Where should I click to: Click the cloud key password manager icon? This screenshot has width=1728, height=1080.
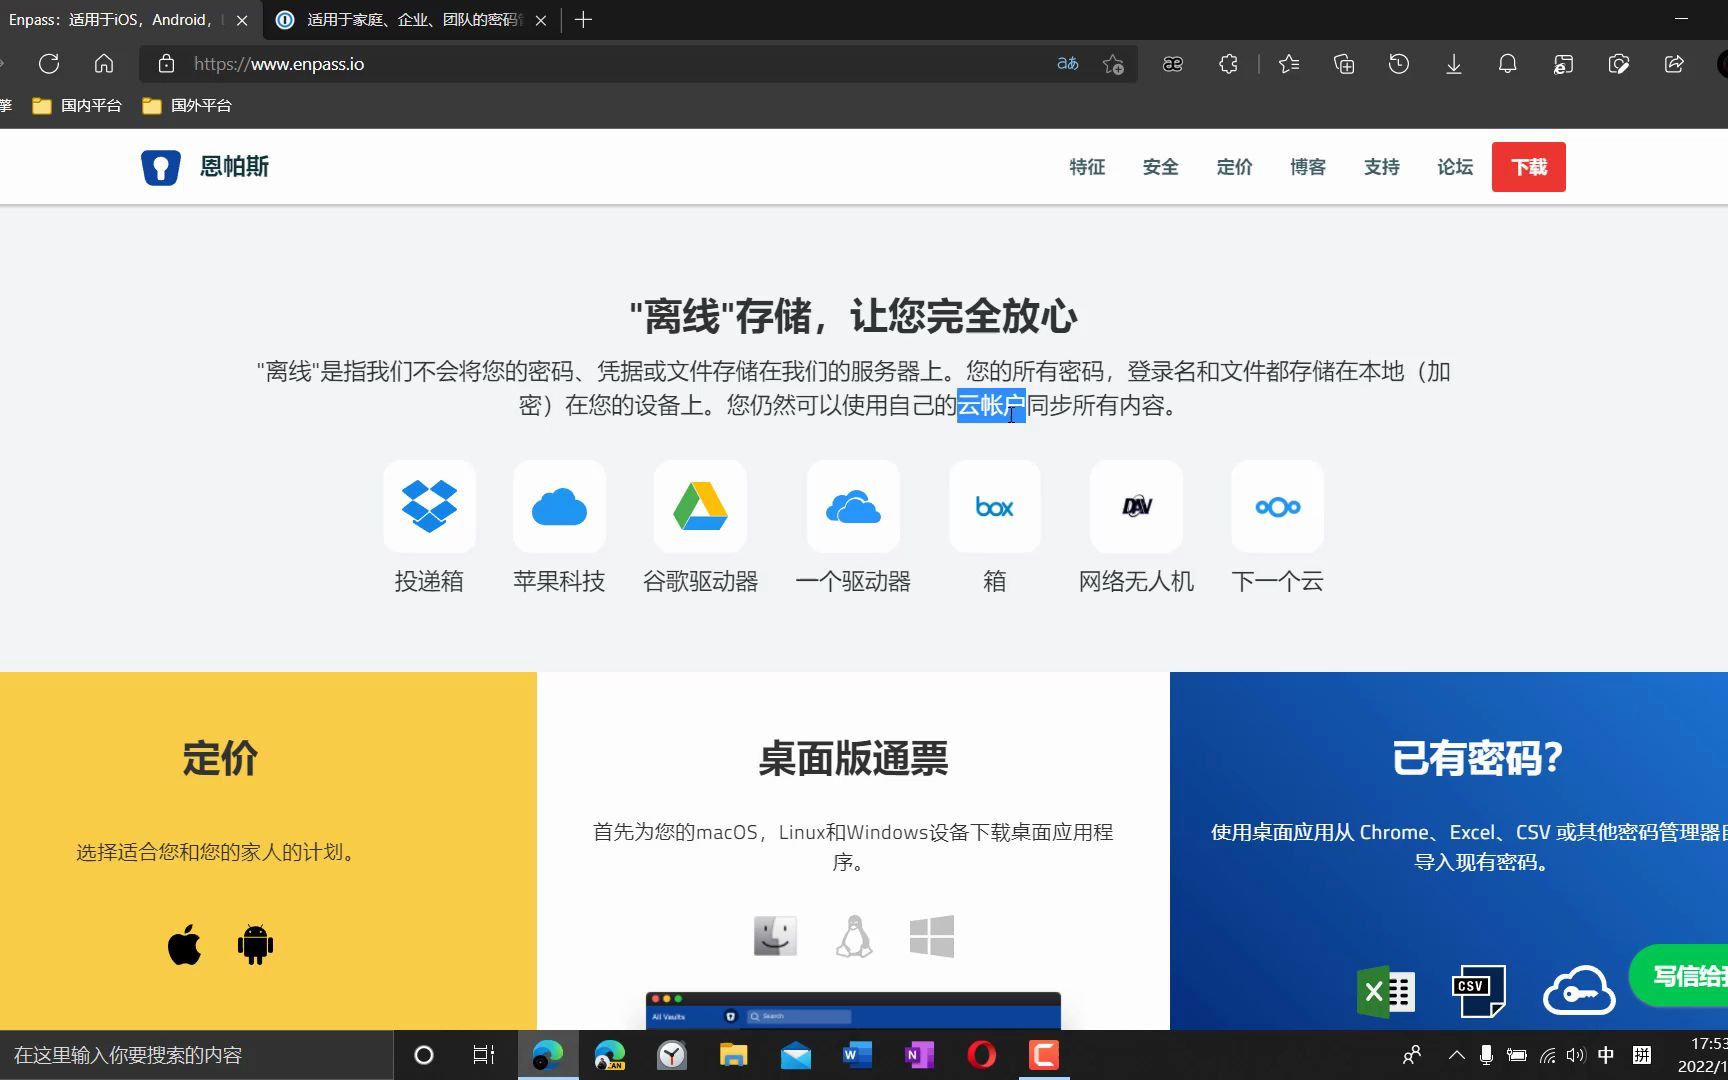(1579, 990)
